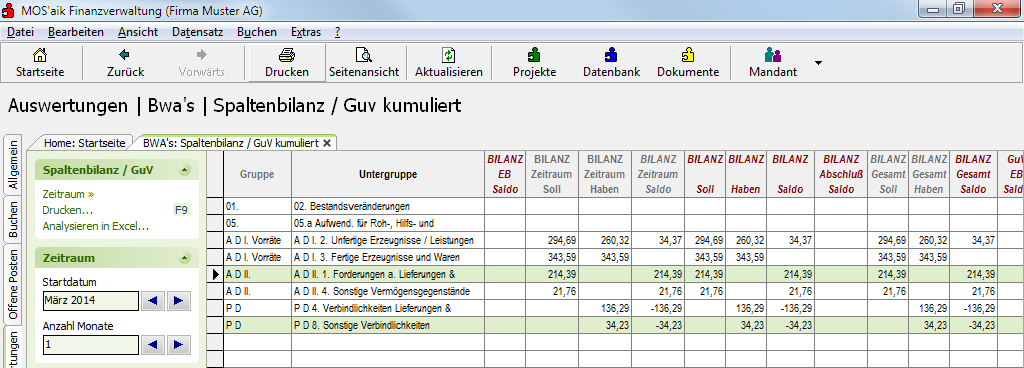Image resolution: width=1024 pixels, height=368 pixels.
Task: Open the Dokumente toolbar icon
Action: point(688,55)
